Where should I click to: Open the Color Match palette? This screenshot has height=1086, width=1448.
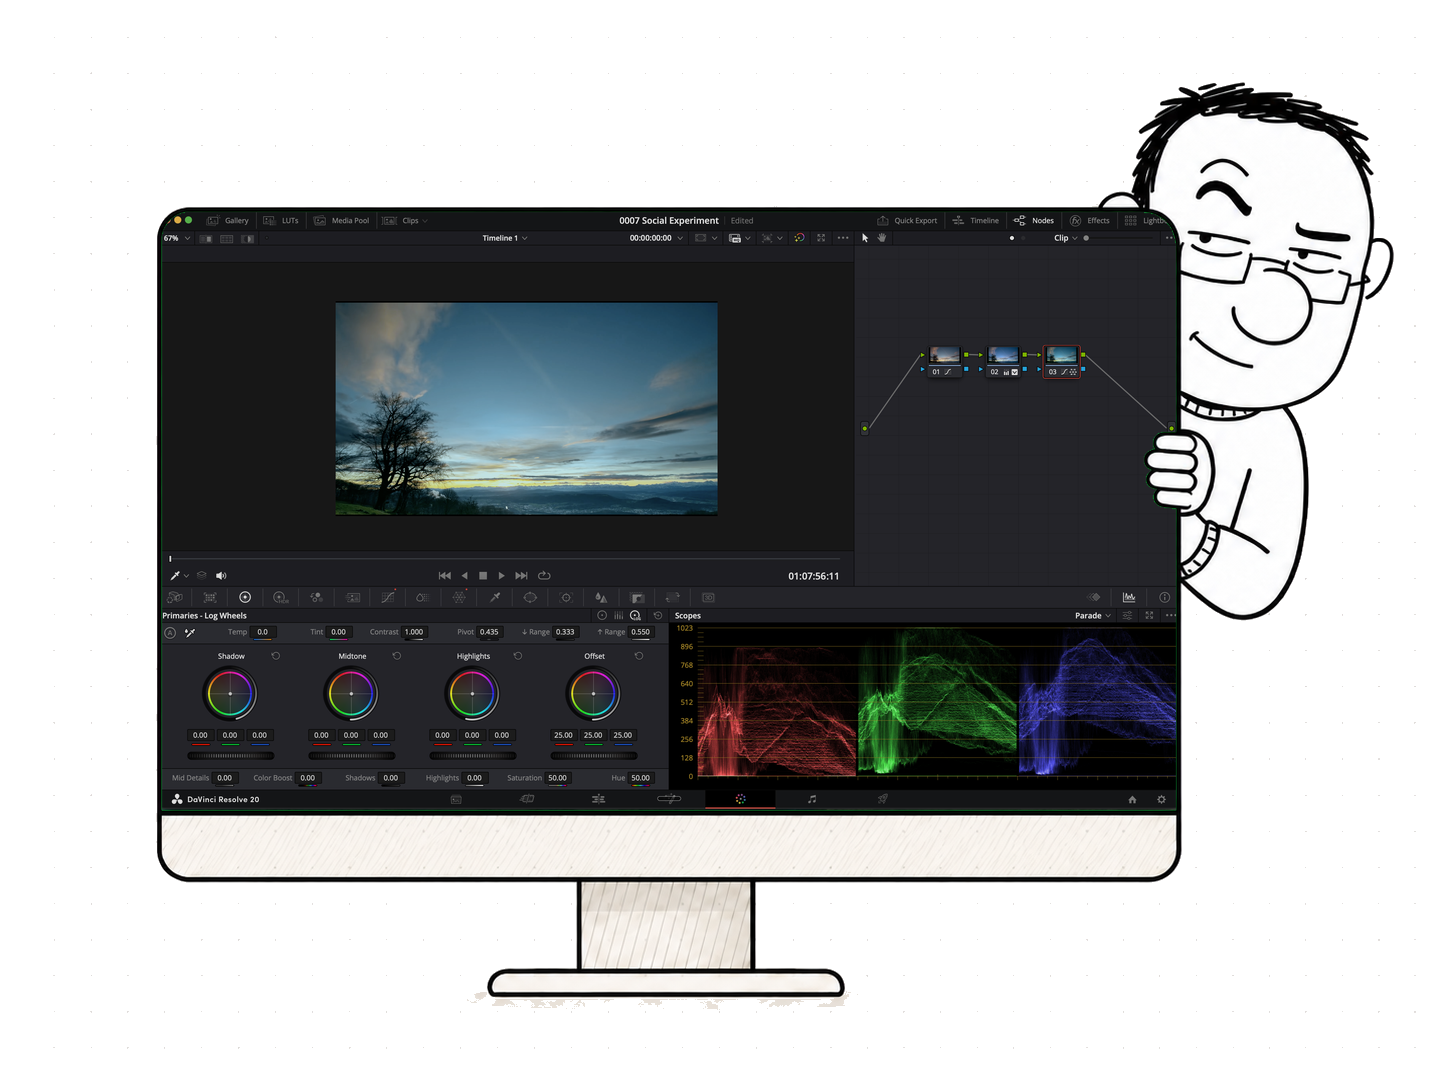tap(210, 597)
